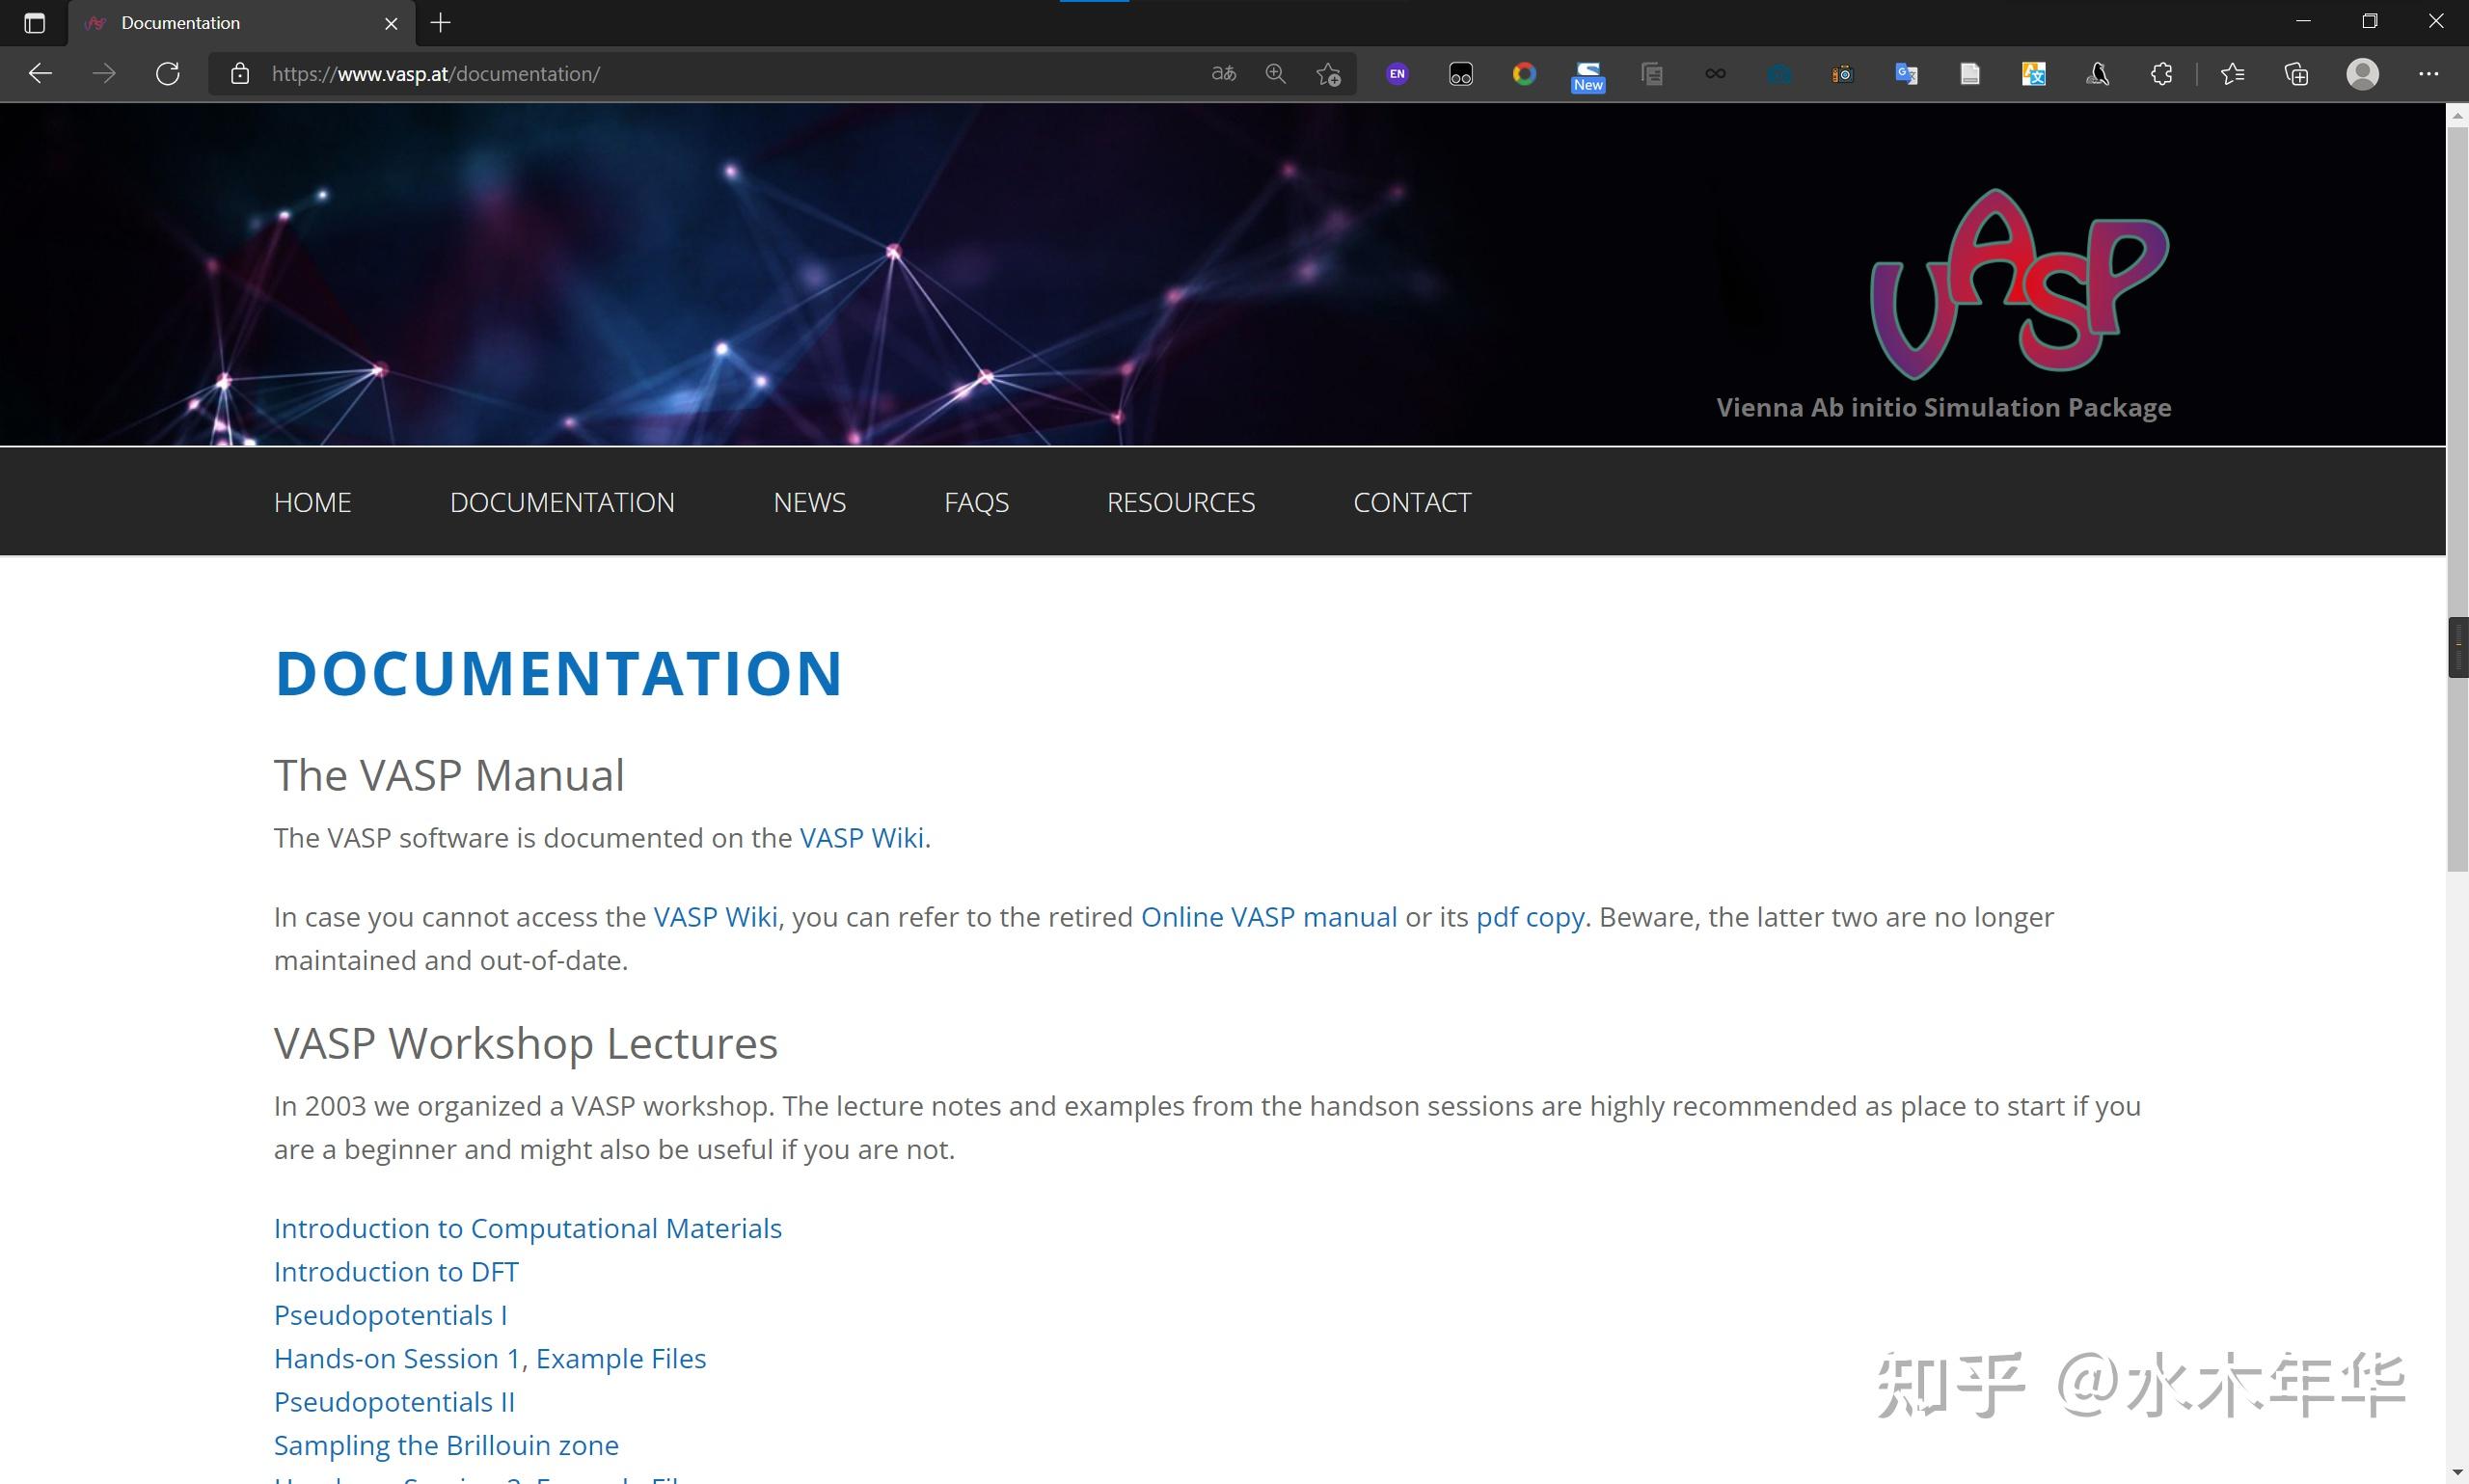Open the Collections panel
This screenshot has width=2469, height=1484.
2296,73
